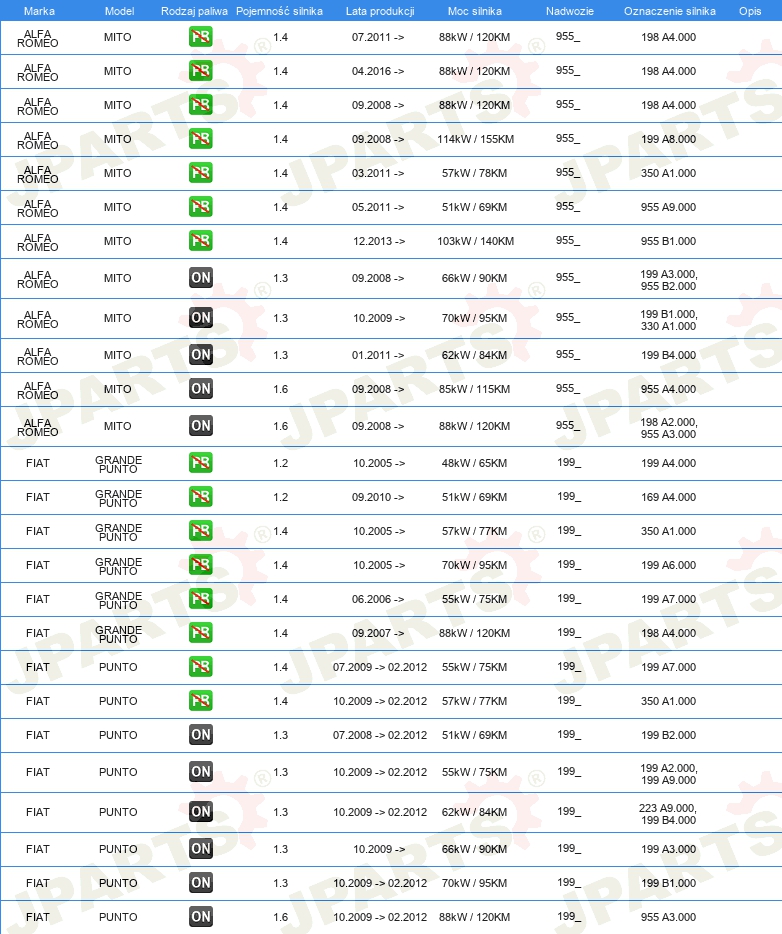Select the 223 A9.000, 199 B4.000 engine codes

(668, 814)
